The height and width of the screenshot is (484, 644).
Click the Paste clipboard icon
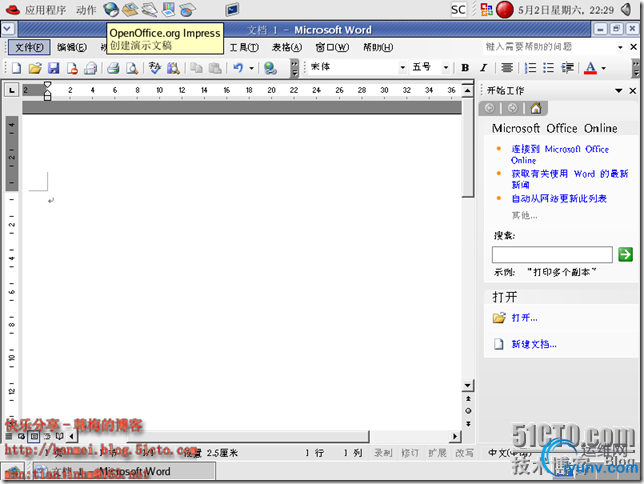[215, 68]
